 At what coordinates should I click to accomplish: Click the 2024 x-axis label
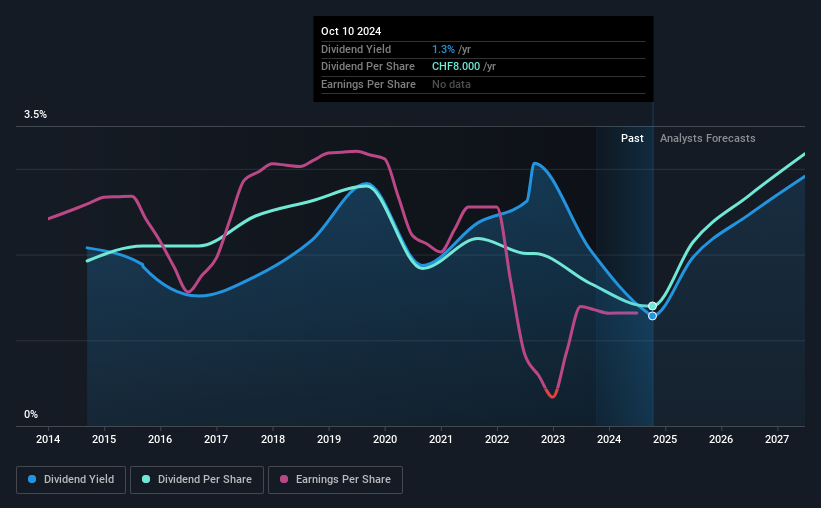(x=609, y=439)
